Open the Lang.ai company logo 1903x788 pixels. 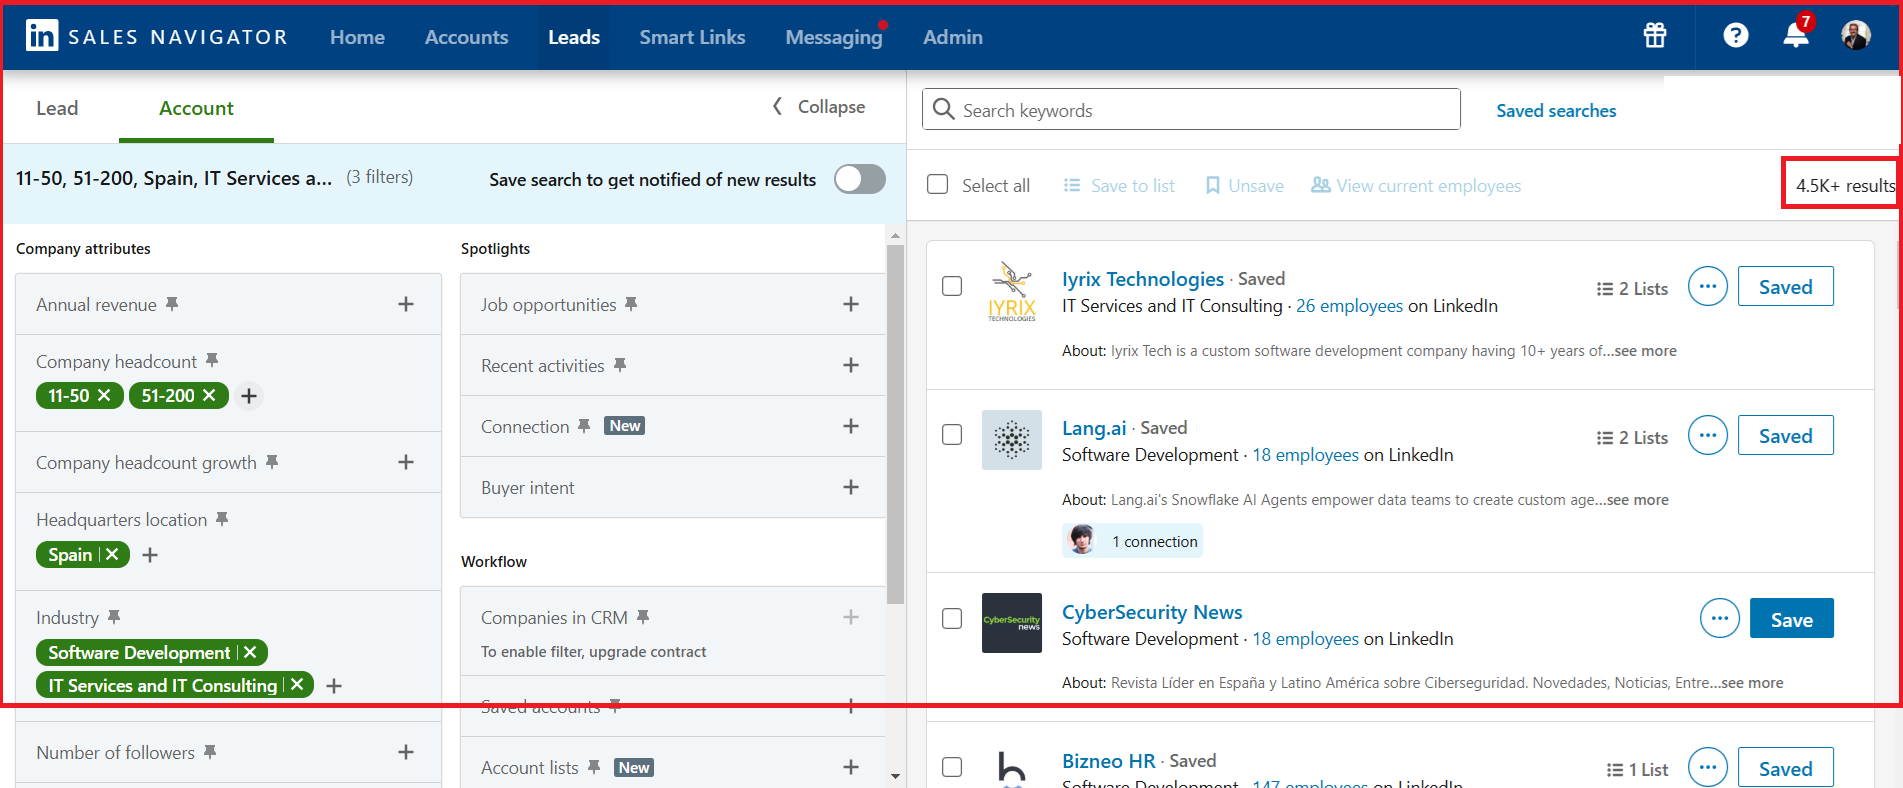[1012, 440]
